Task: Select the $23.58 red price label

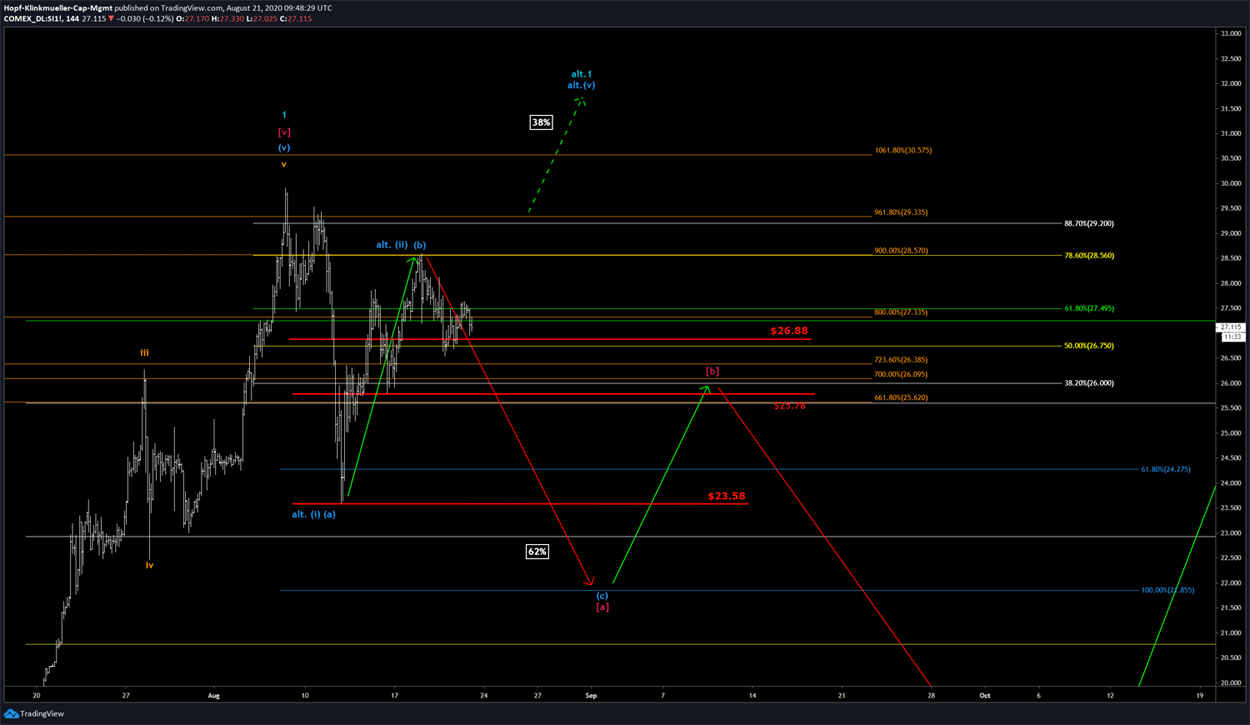Action: pyautogui.click(x=726, y=495)
